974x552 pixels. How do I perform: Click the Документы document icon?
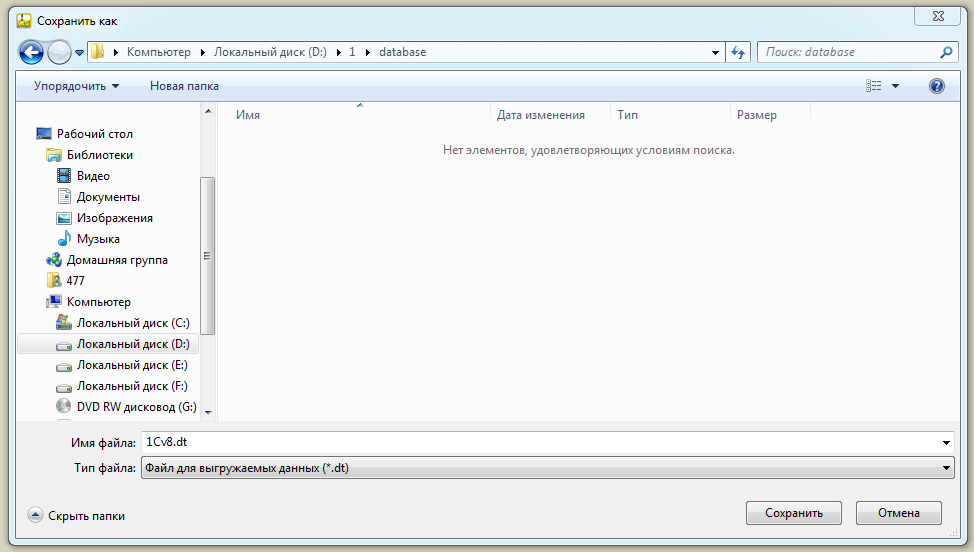(x=64, y=197)
